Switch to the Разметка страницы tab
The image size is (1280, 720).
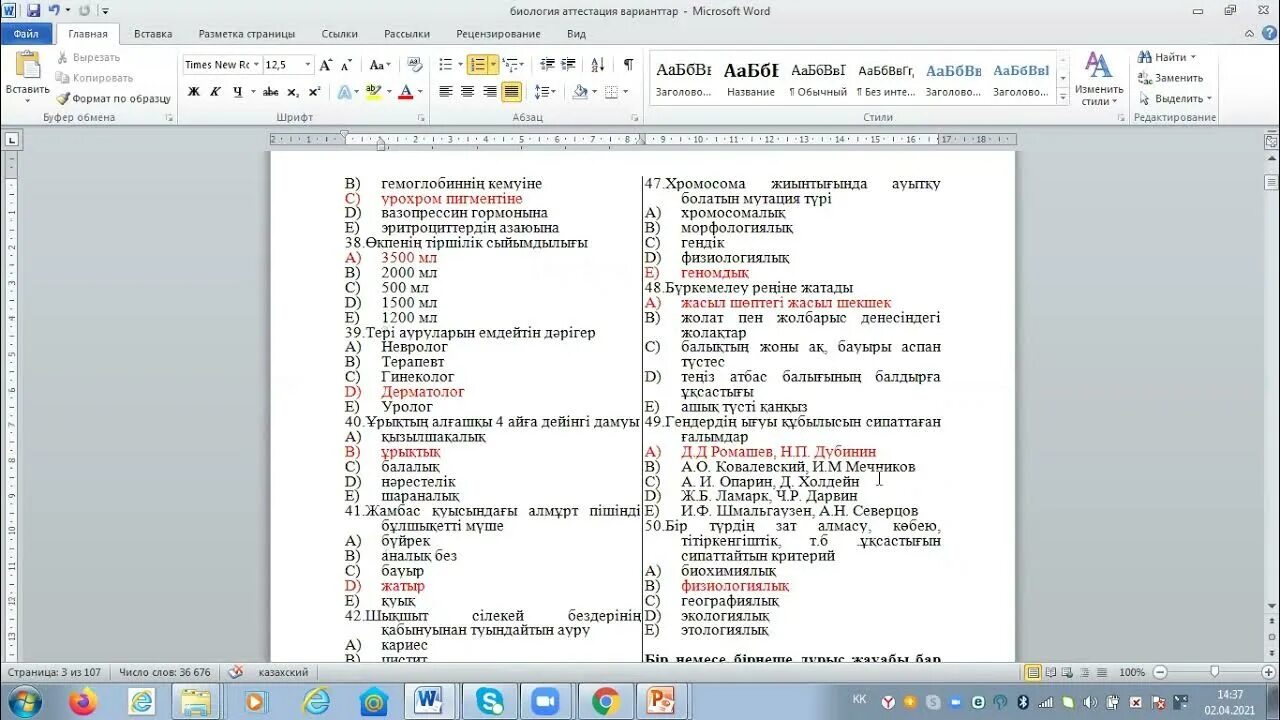pos(247,34)
